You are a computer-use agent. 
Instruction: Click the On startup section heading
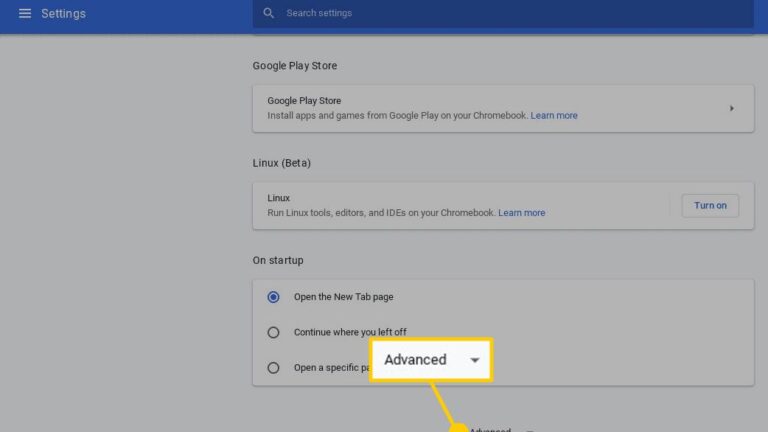pyautogui.click(x=278, y=261)
